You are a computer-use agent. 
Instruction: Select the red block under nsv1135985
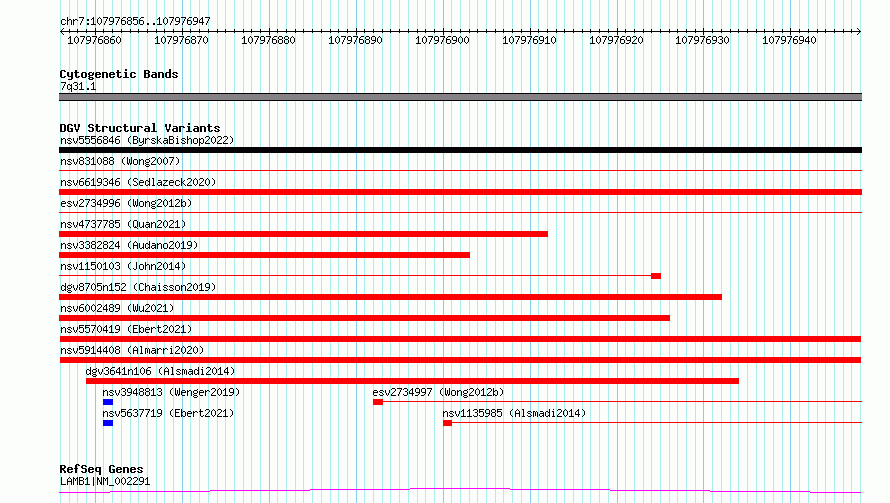[447, 423]
